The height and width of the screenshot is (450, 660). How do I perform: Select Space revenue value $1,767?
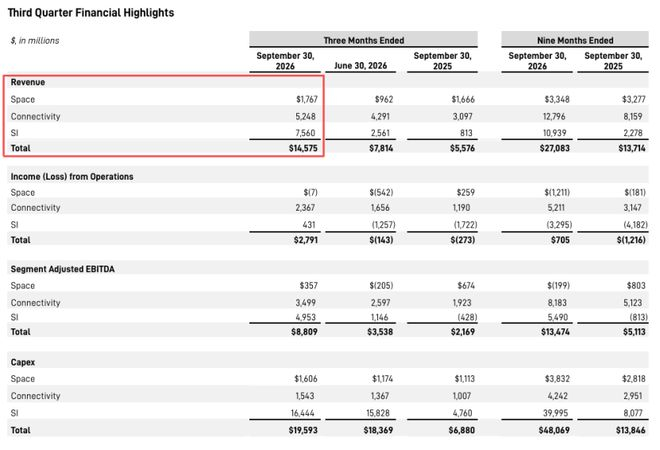[x=307, y=99]
